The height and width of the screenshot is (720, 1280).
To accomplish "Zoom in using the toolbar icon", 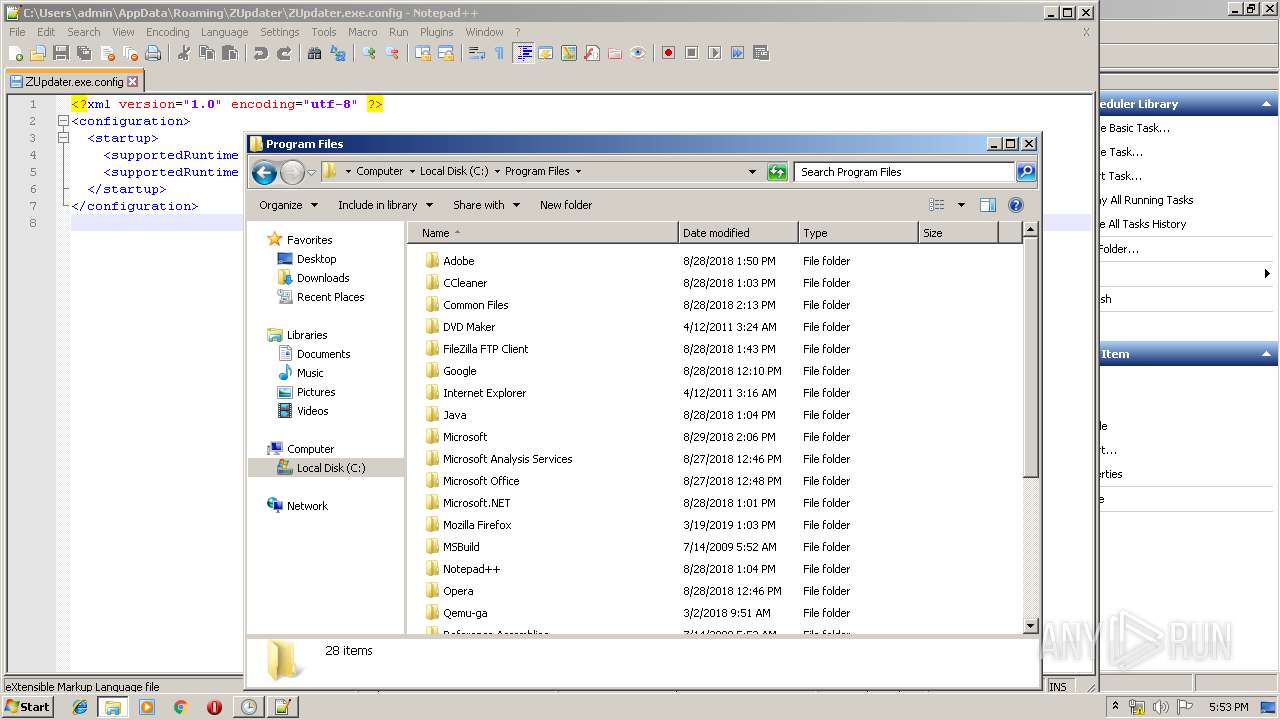I will 369,53.
